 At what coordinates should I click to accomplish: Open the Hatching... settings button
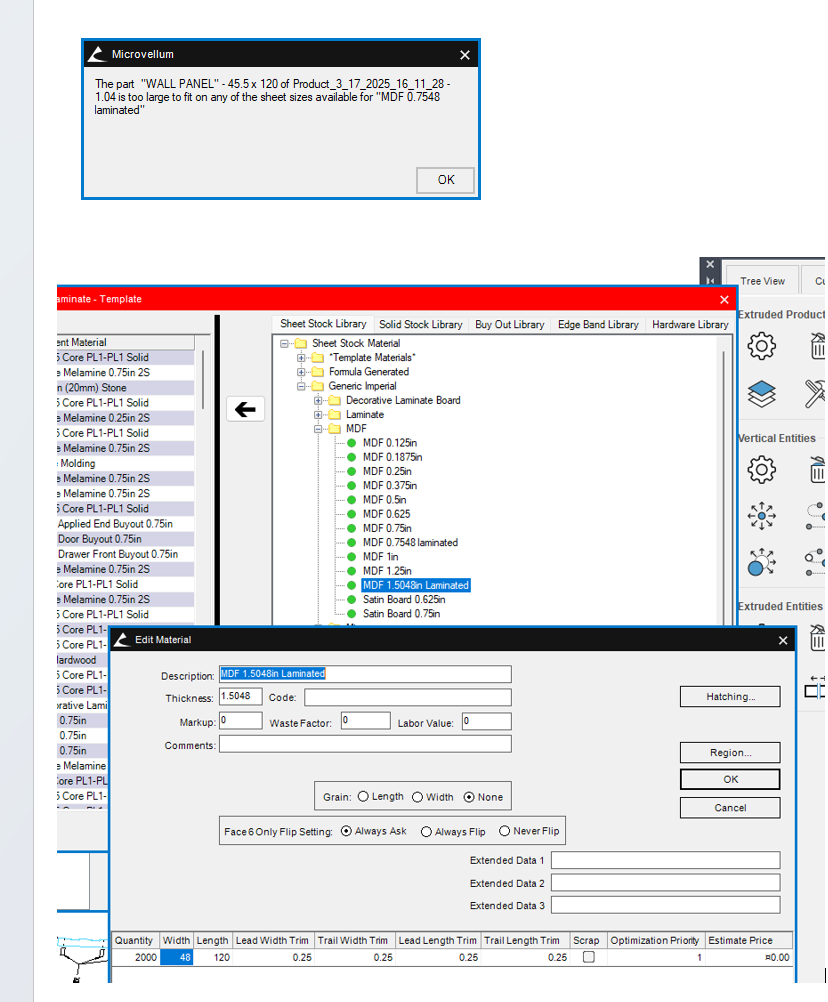[730, 697]
